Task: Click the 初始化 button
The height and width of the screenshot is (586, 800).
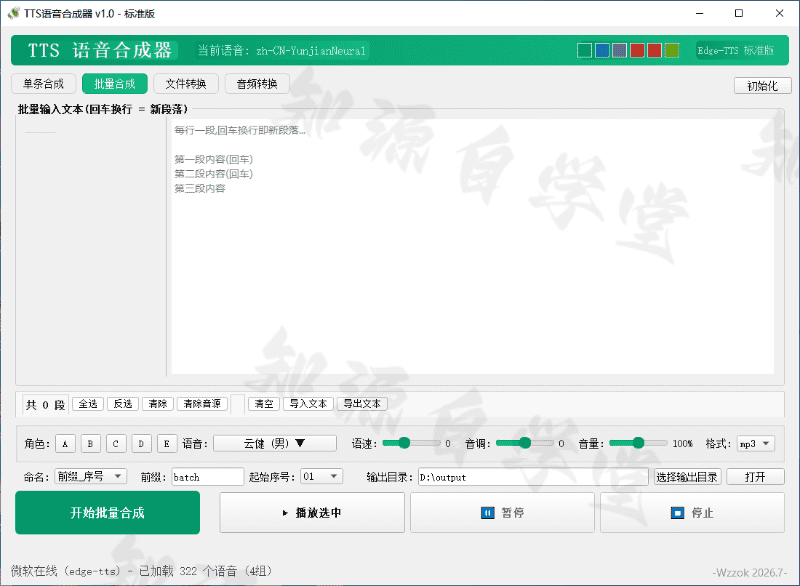Action: (762, 86)
